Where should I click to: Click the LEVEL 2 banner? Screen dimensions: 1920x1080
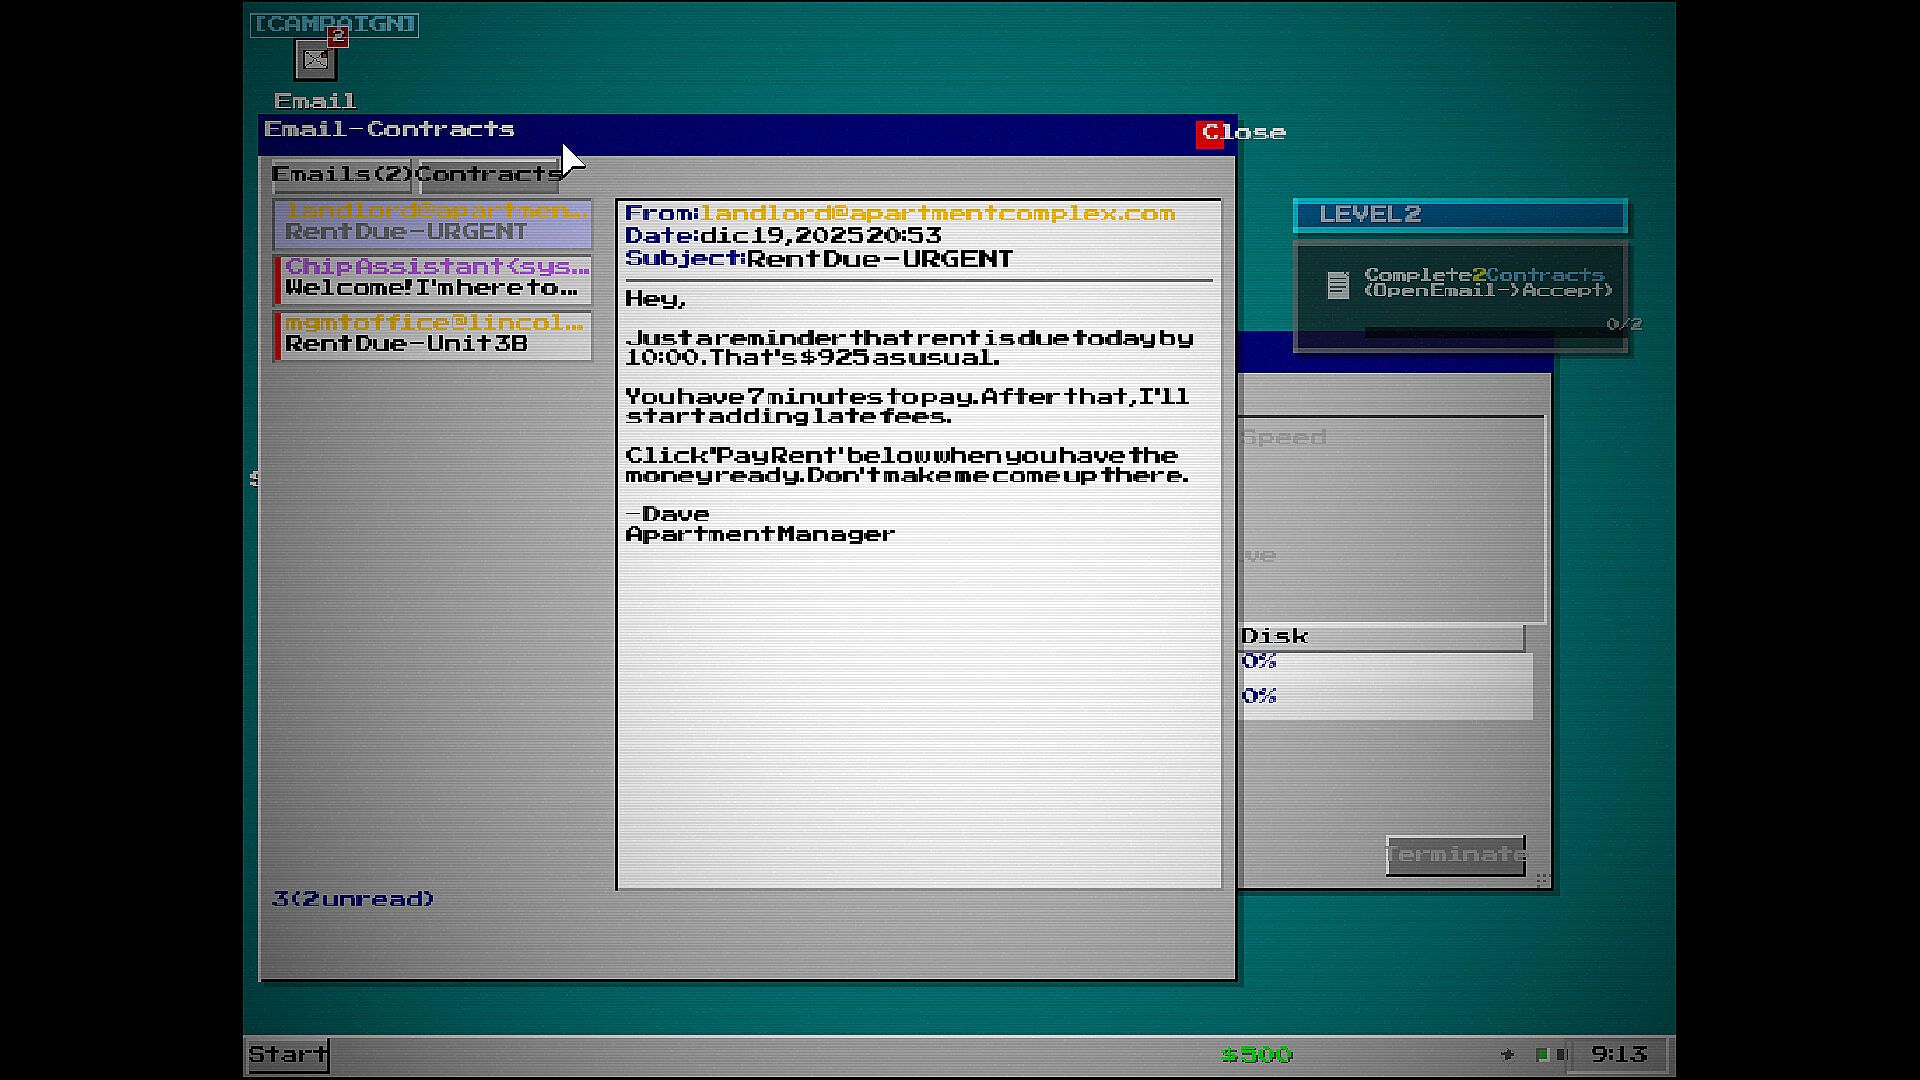1460,215
